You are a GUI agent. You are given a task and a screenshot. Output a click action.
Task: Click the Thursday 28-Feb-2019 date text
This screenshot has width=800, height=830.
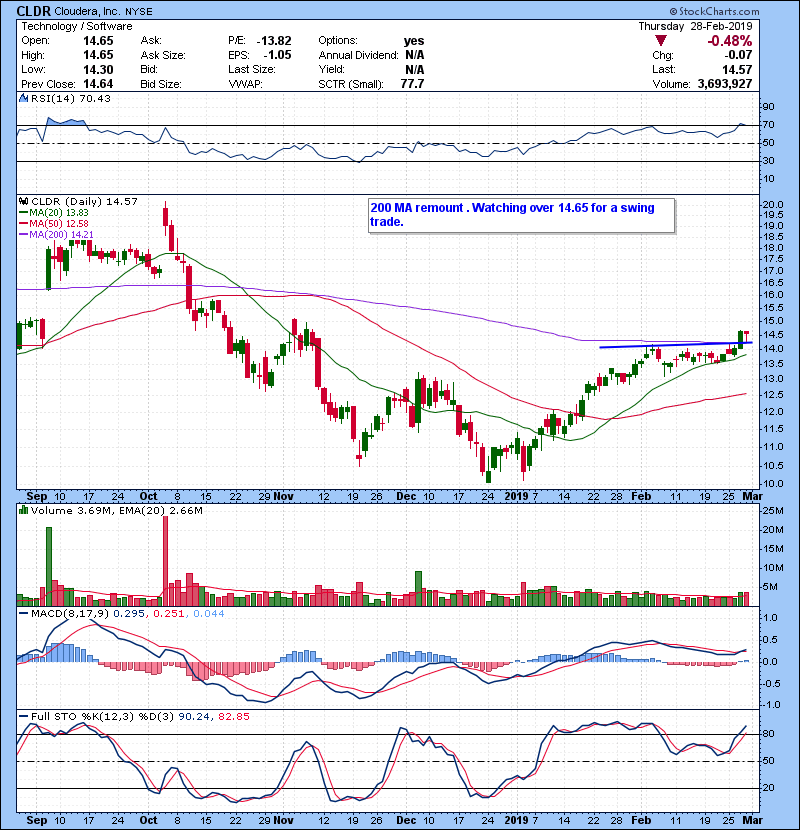695,26
